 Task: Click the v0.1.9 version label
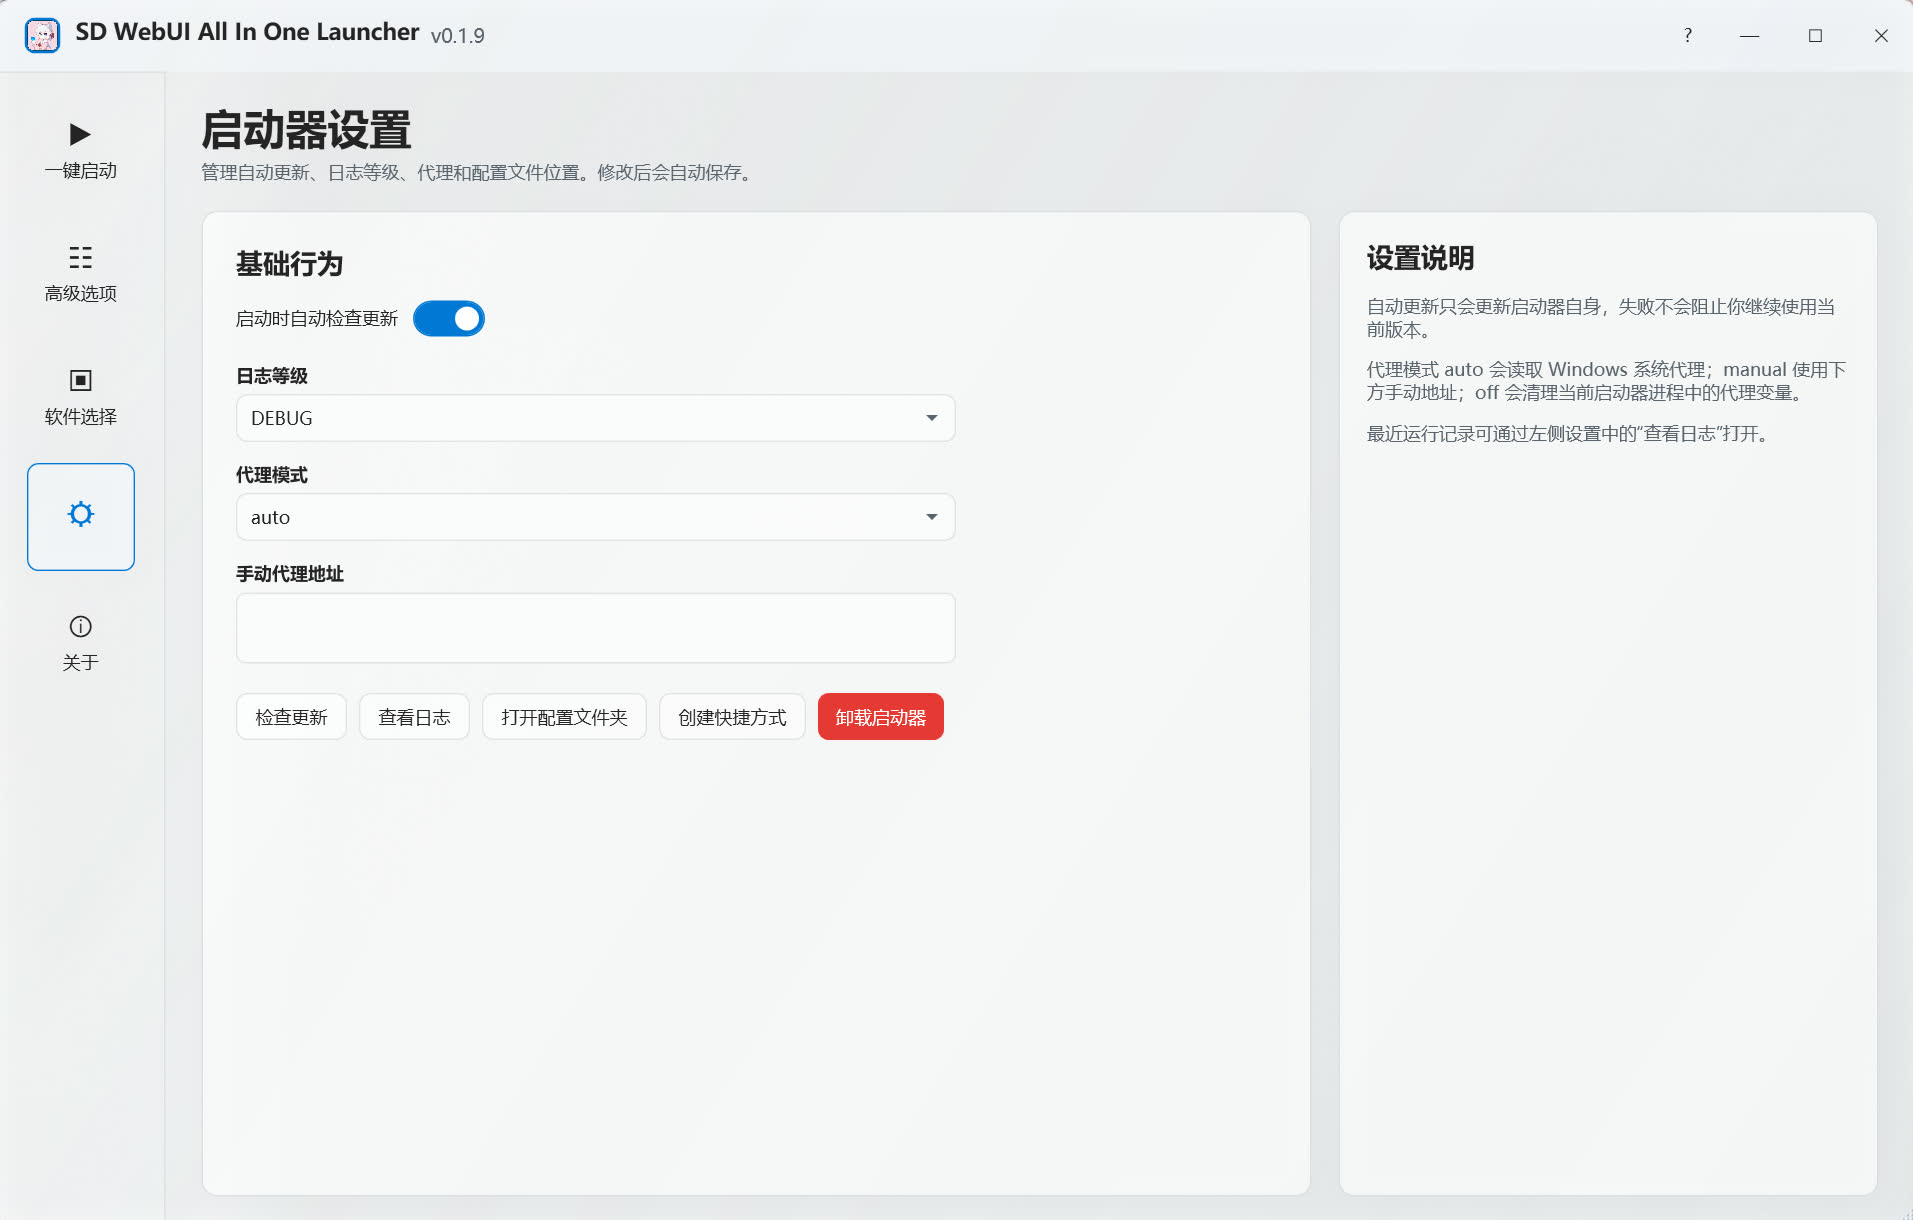458,36
